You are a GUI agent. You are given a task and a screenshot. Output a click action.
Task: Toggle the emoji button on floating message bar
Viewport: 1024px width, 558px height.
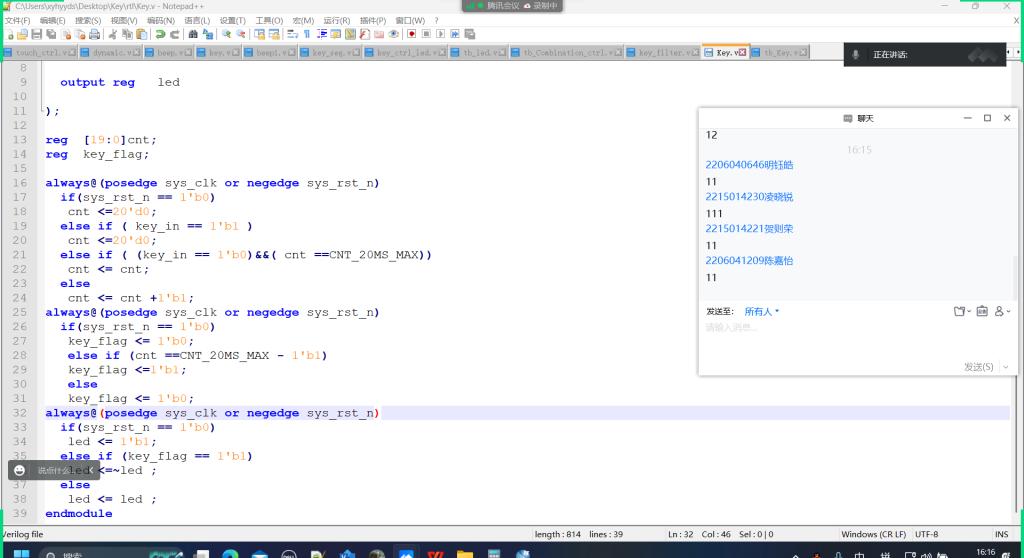click(19, 470)
